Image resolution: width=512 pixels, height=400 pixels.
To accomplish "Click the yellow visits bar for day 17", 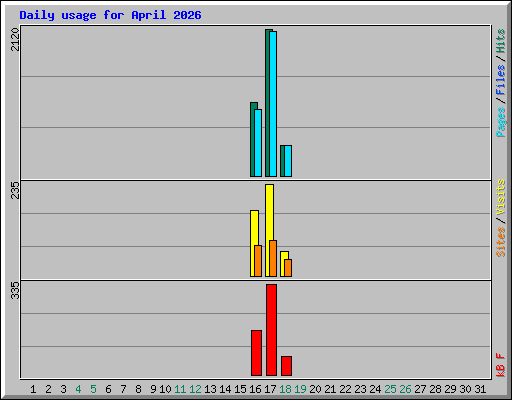I will [x=269, y=212].
